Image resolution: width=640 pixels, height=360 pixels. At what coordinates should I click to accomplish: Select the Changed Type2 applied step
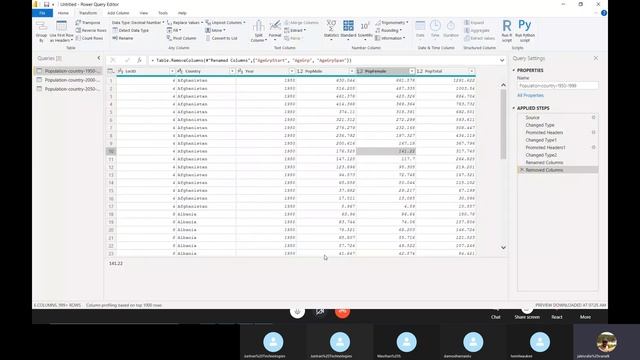pos(558,155)
